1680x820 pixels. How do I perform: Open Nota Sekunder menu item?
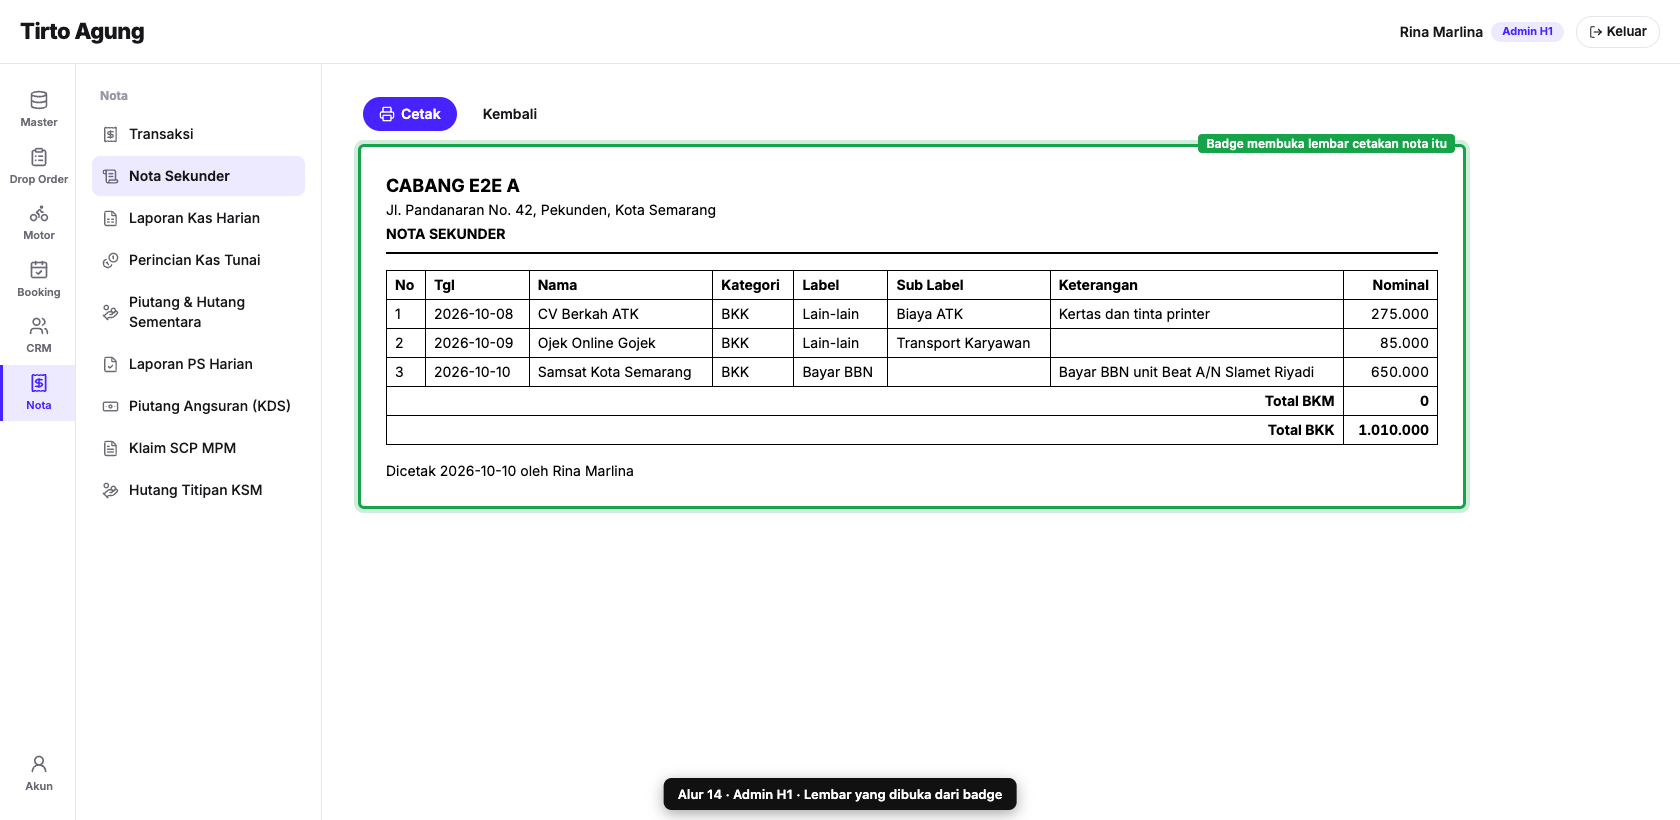click(198, 176)
